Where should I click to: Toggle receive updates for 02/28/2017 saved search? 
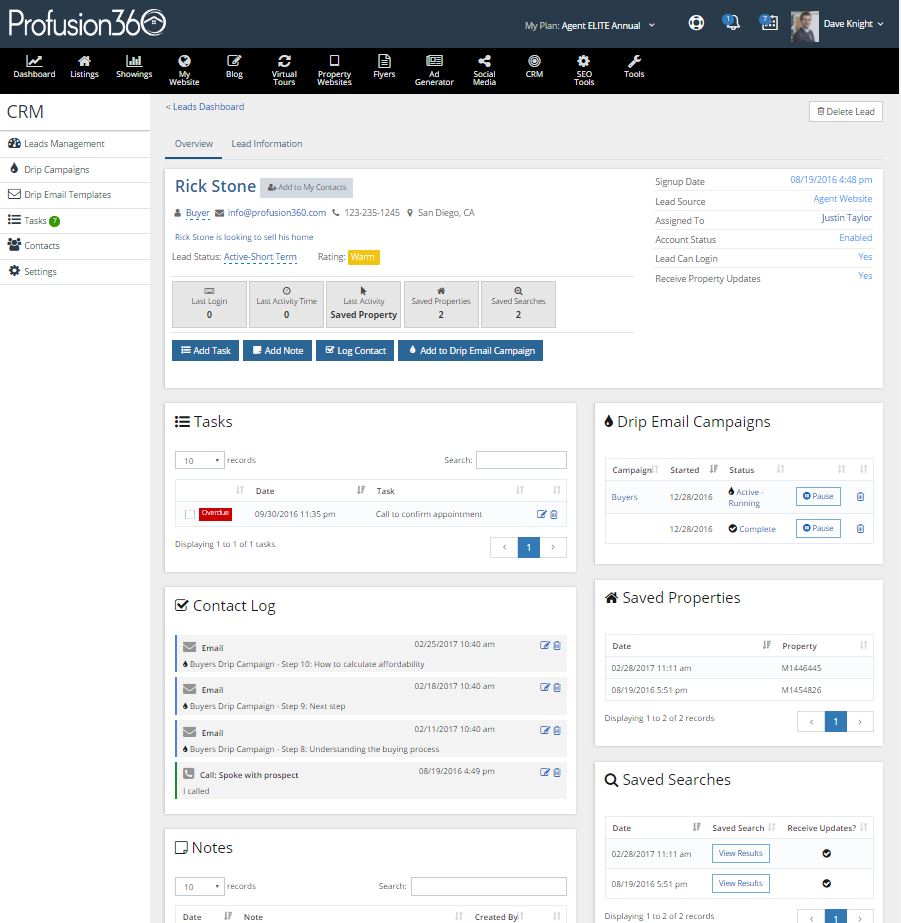tap(826, 853)
